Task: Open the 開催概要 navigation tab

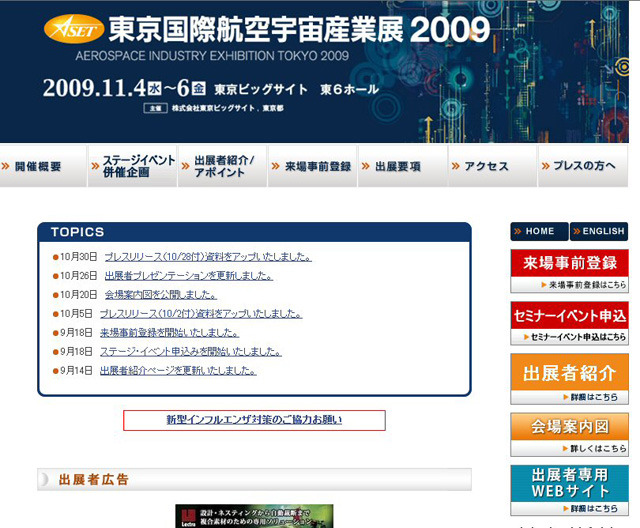Action: point(43,166)
